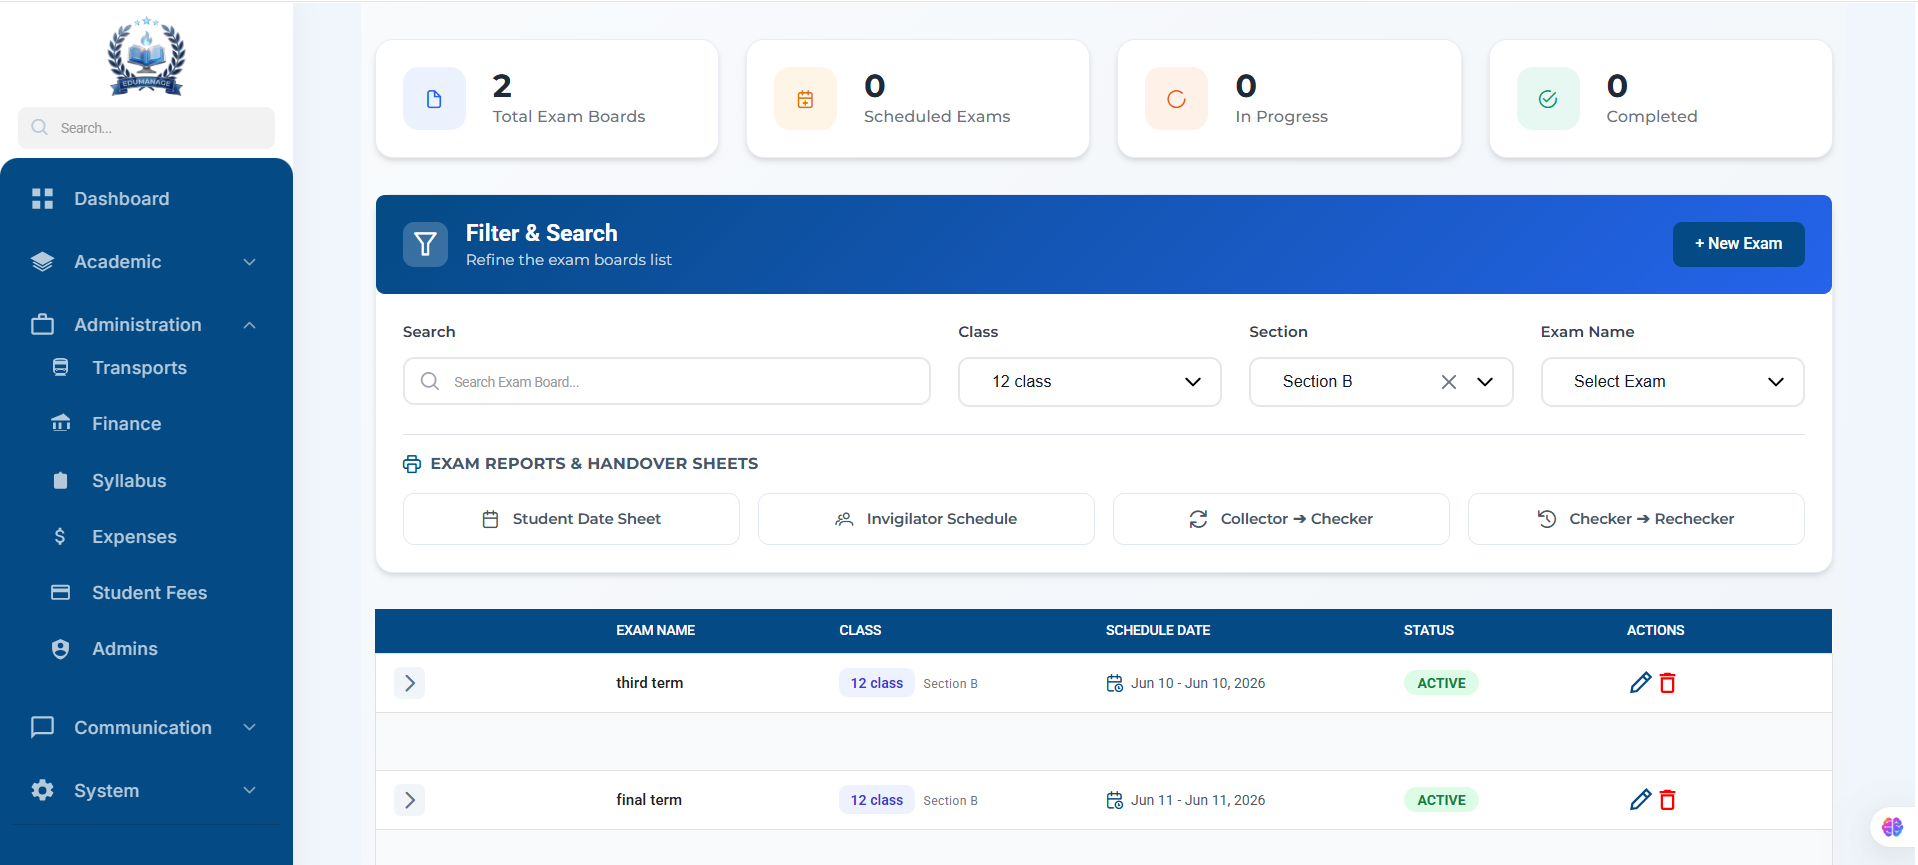Delete the third term exam with the trash icon
This screenshot has width=1918, height=865.
coord(1667,683)
